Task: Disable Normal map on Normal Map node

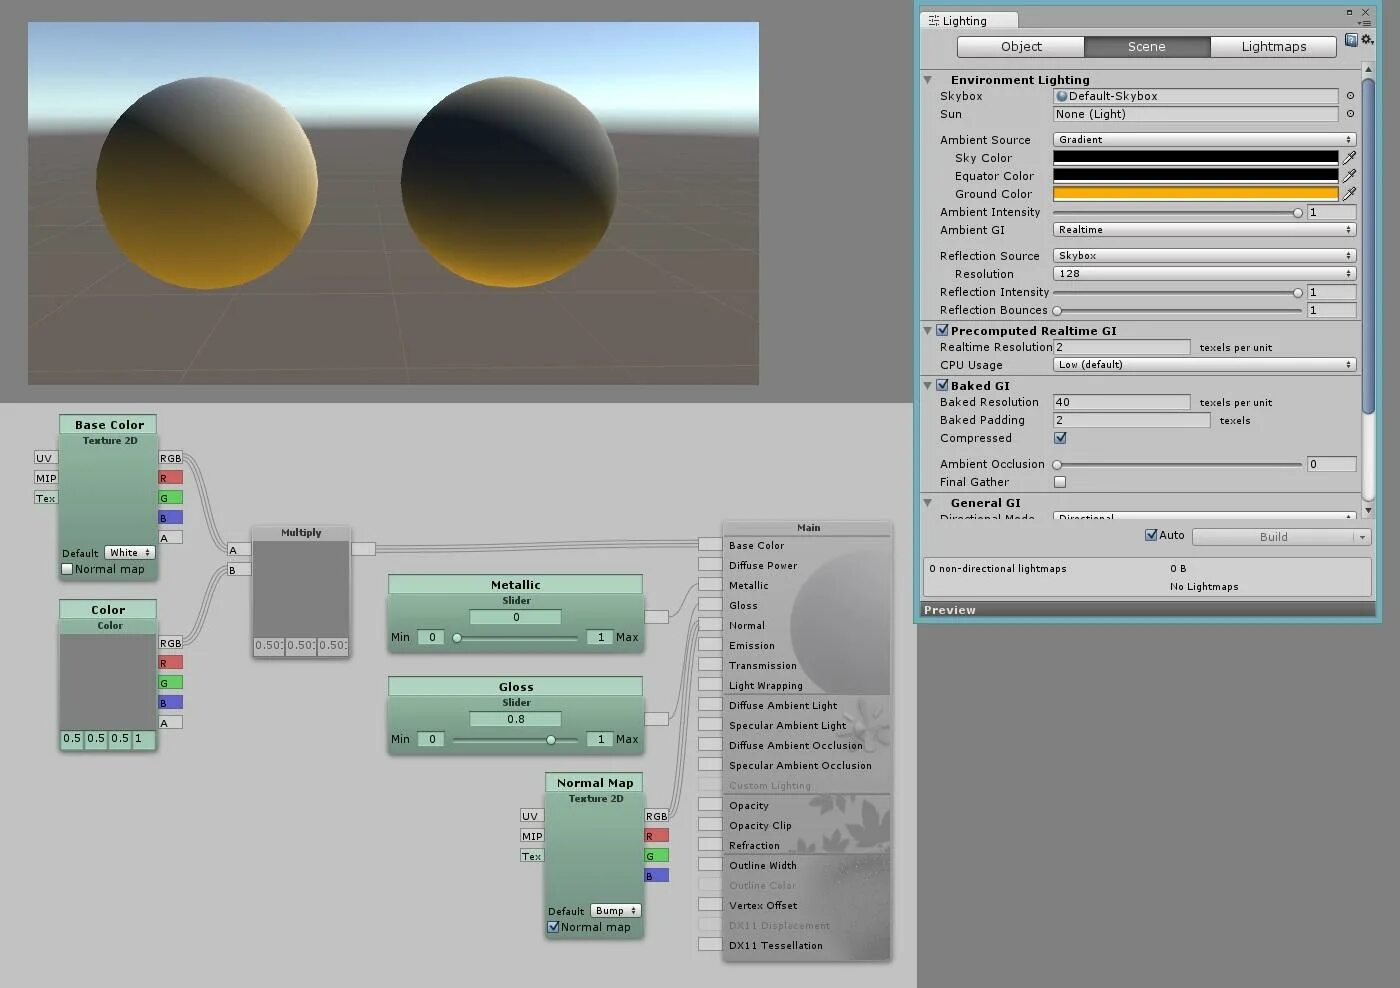Action: click(553, 927)
